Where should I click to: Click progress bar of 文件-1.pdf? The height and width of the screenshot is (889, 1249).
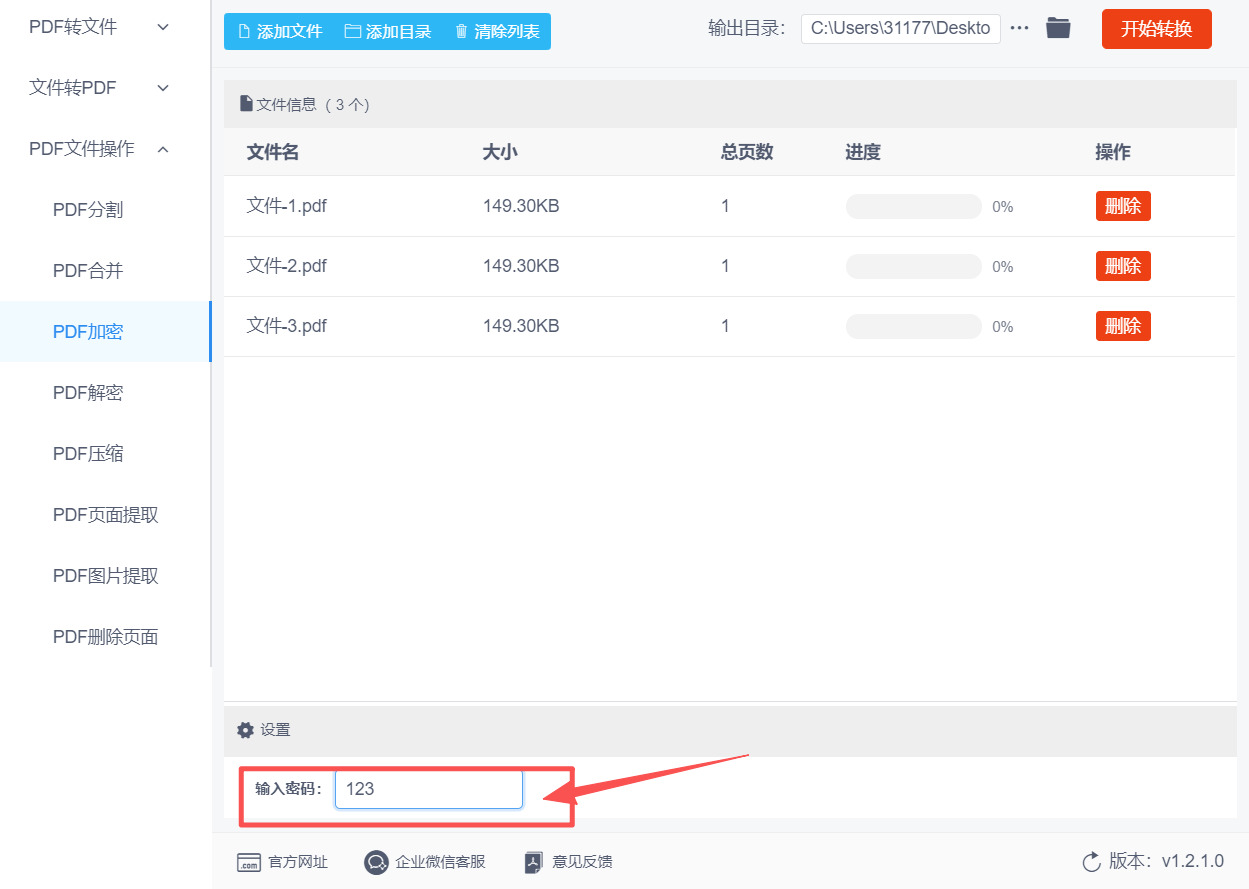(x=914, y=206)
